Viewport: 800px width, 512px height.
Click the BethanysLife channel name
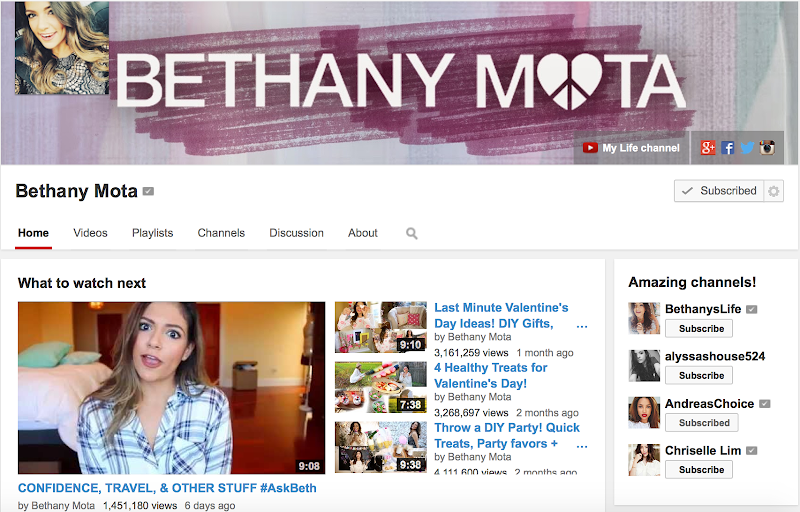tap(703, 309)
